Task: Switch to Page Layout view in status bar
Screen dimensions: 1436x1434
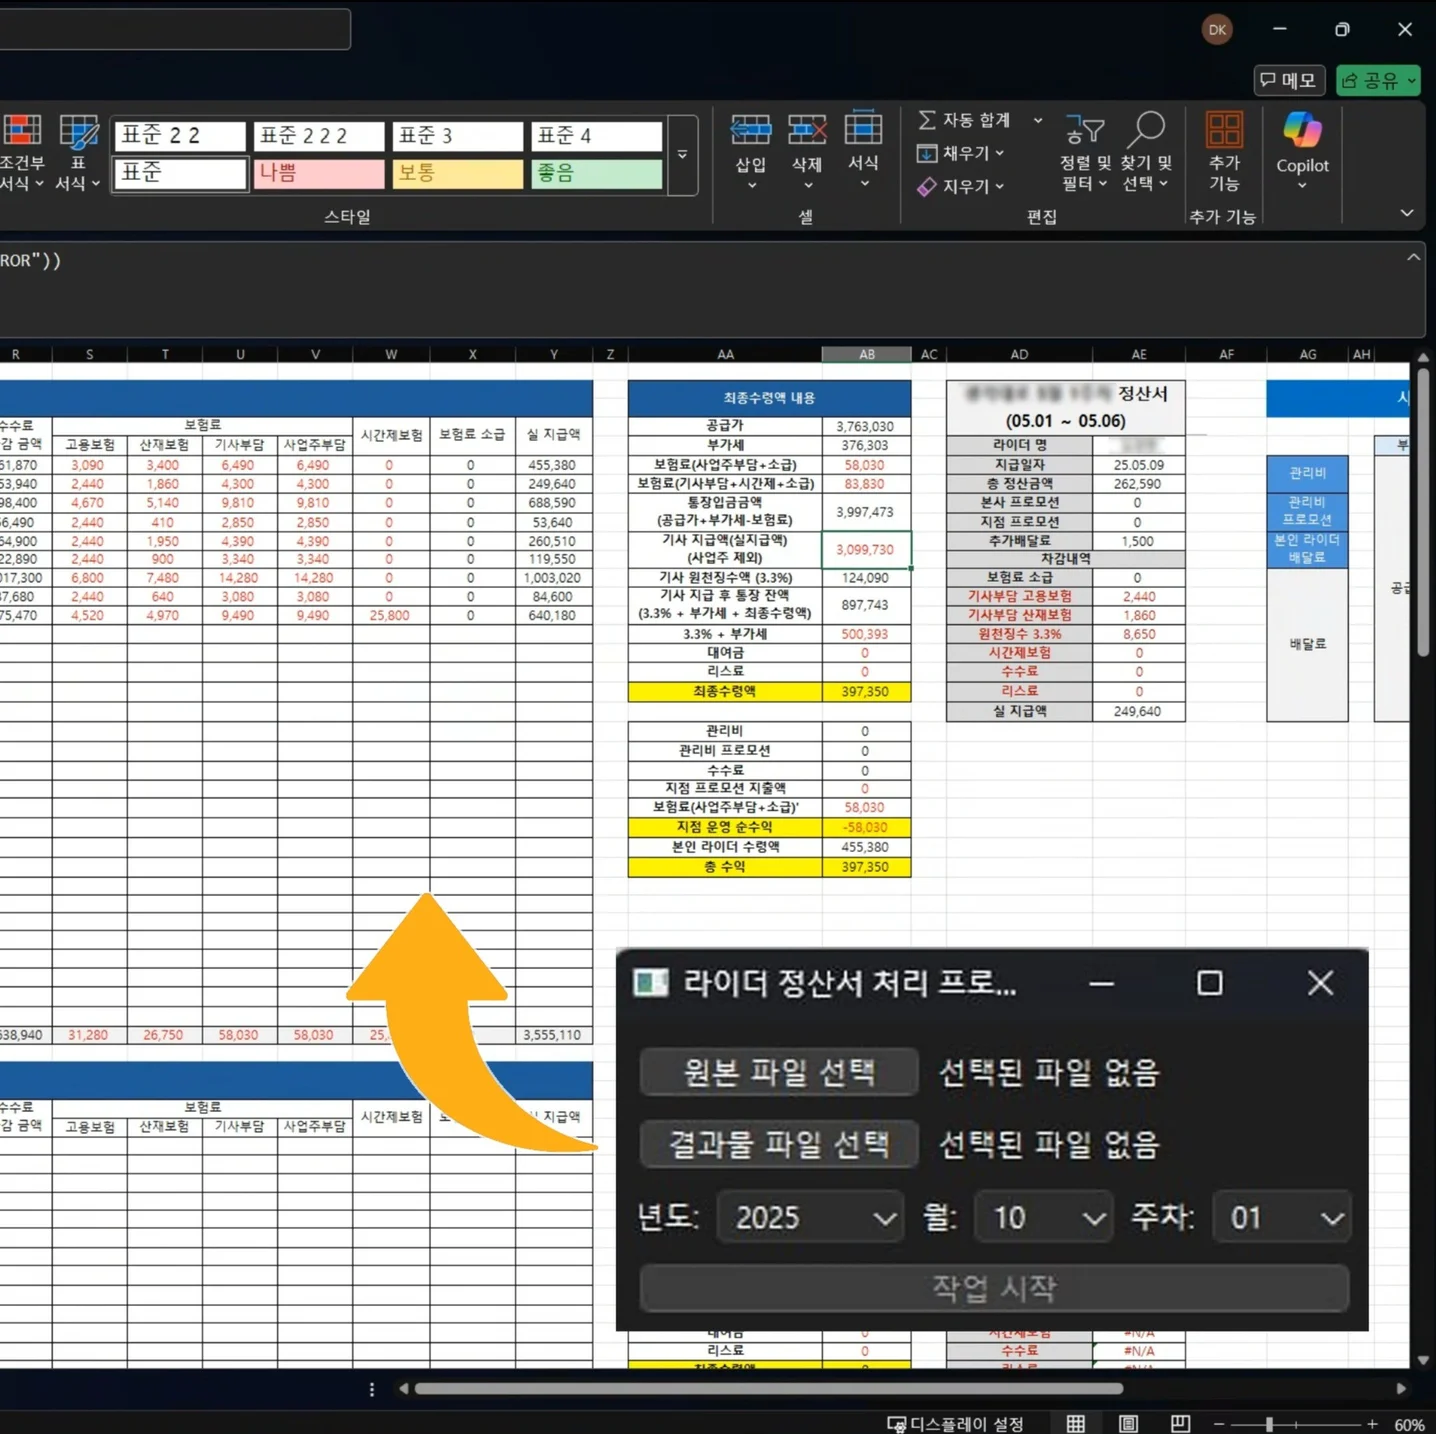Action: click(x=1128, y=1424)
